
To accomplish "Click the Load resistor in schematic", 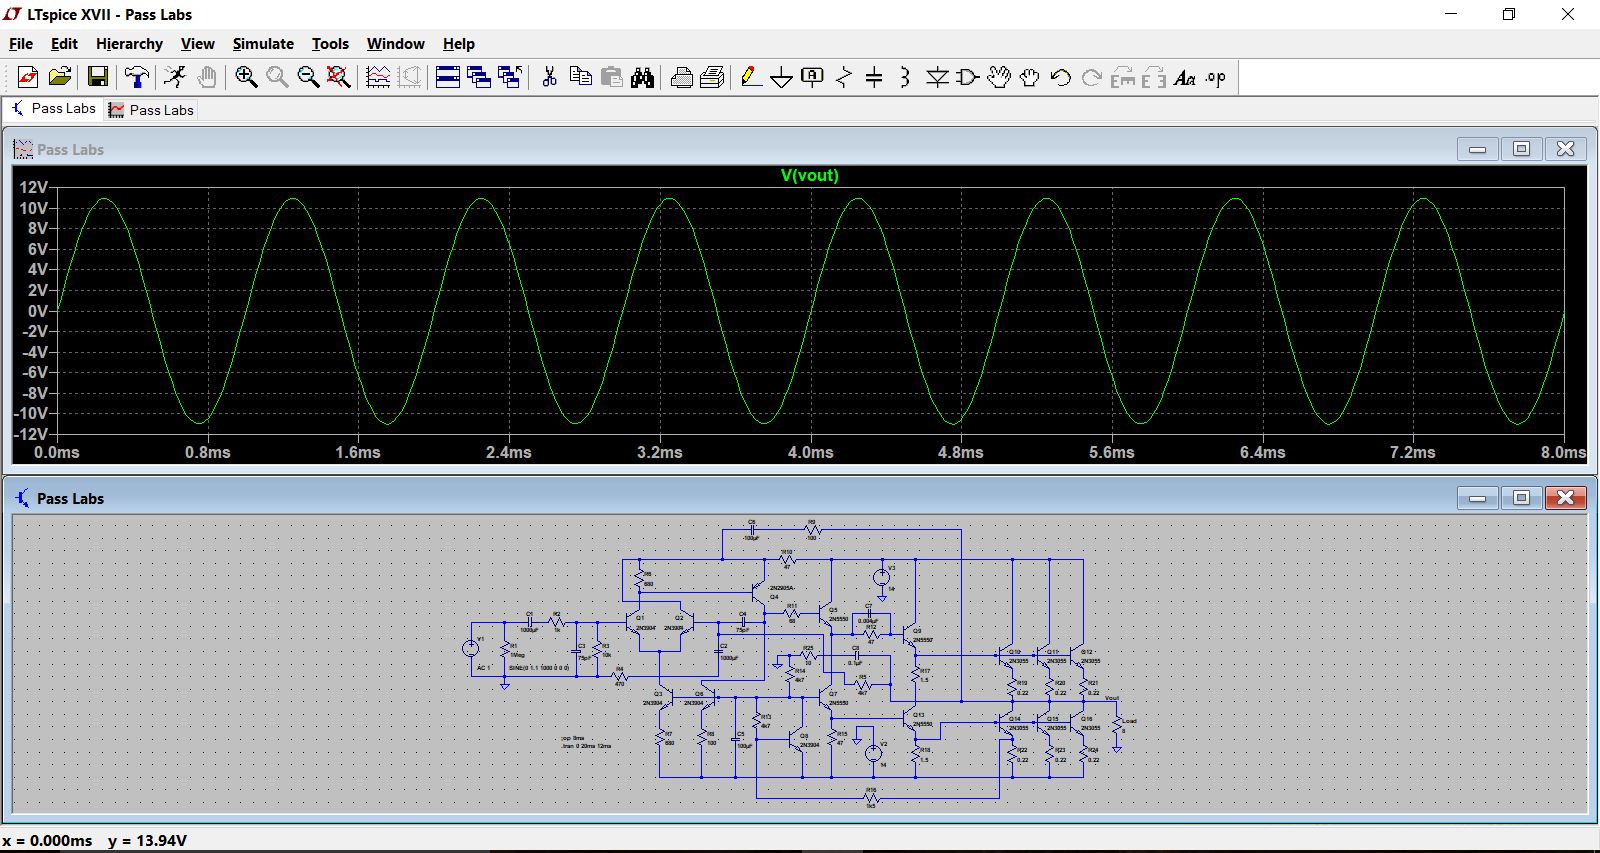I will point(1117,725).
